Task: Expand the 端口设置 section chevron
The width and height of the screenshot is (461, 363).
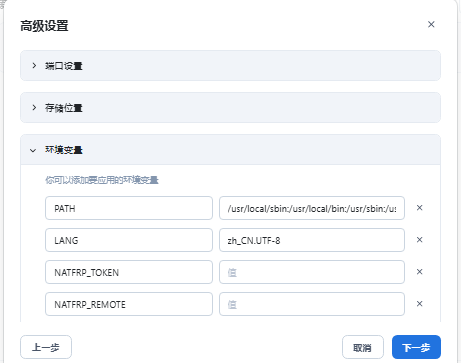Action: coord(34,66)
